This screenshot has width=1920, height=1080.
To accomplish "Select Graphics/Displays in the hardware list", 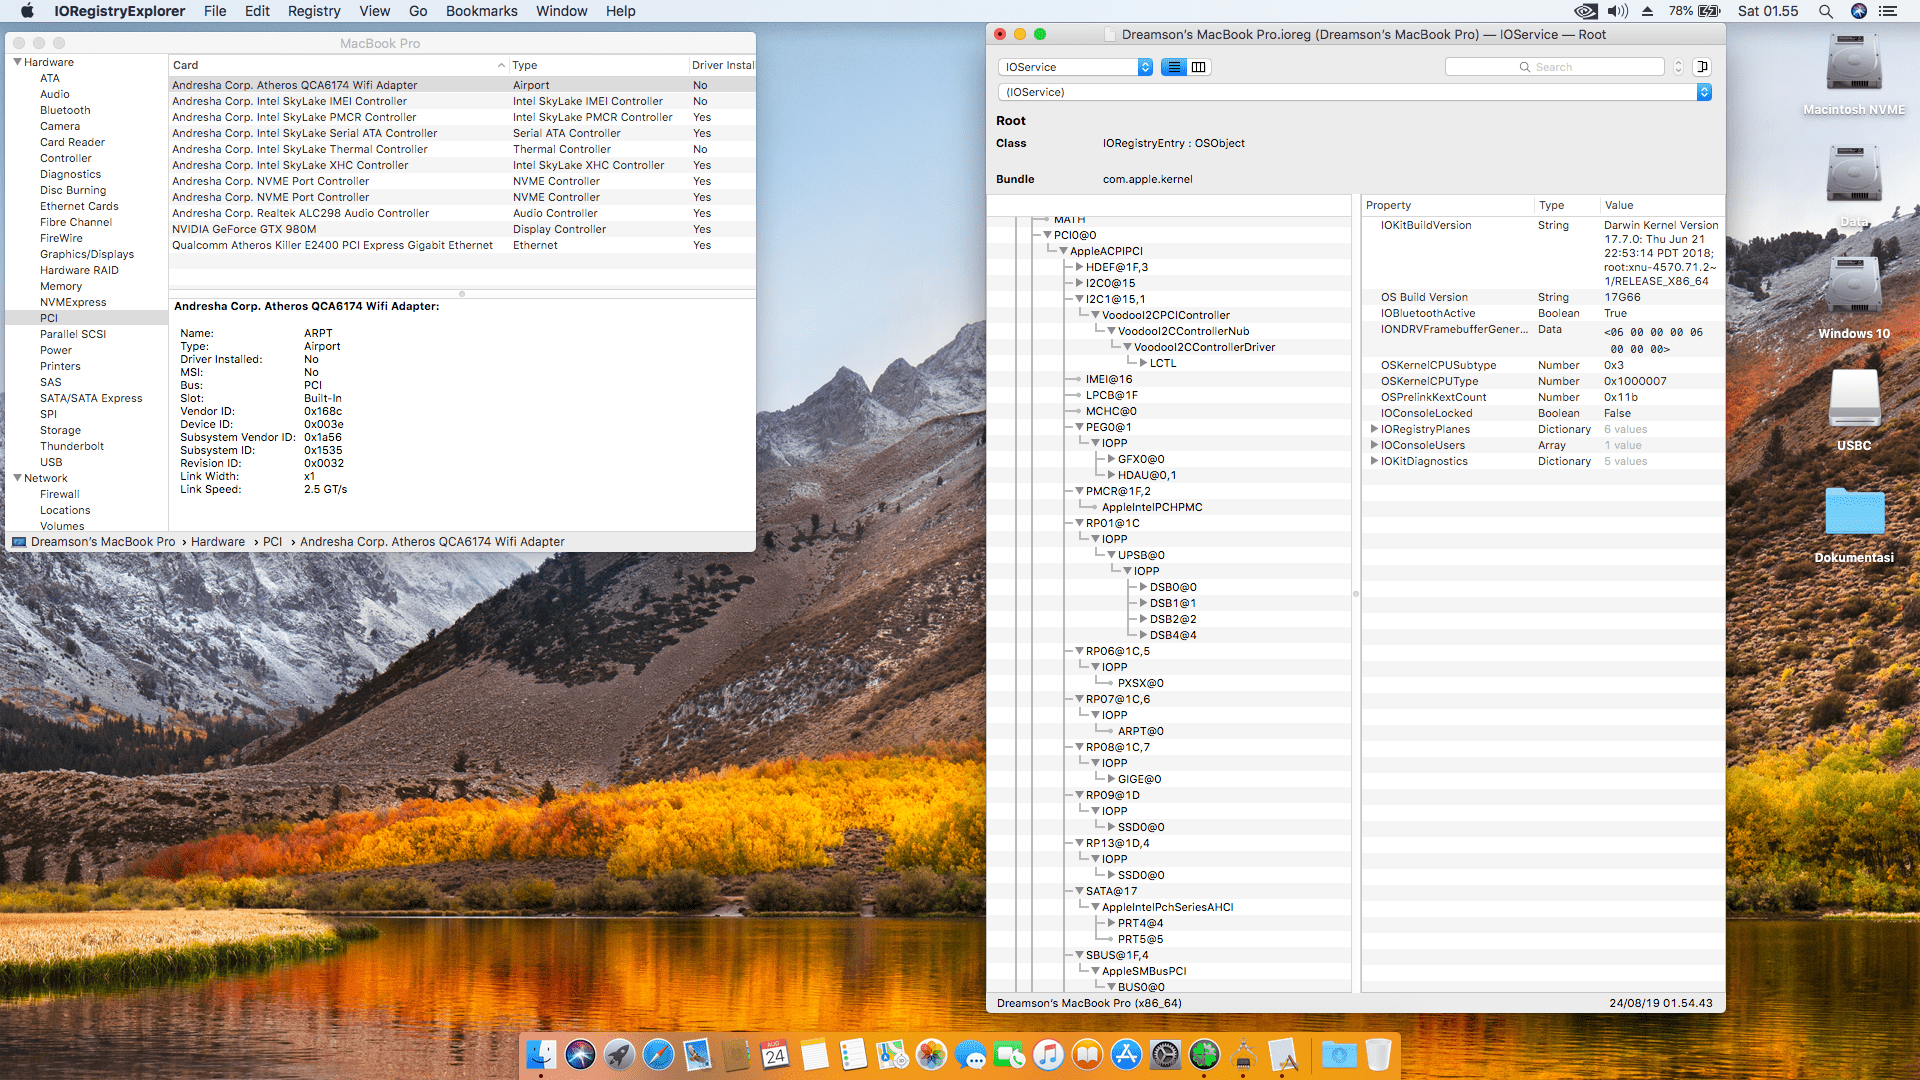I will (87, 254).
